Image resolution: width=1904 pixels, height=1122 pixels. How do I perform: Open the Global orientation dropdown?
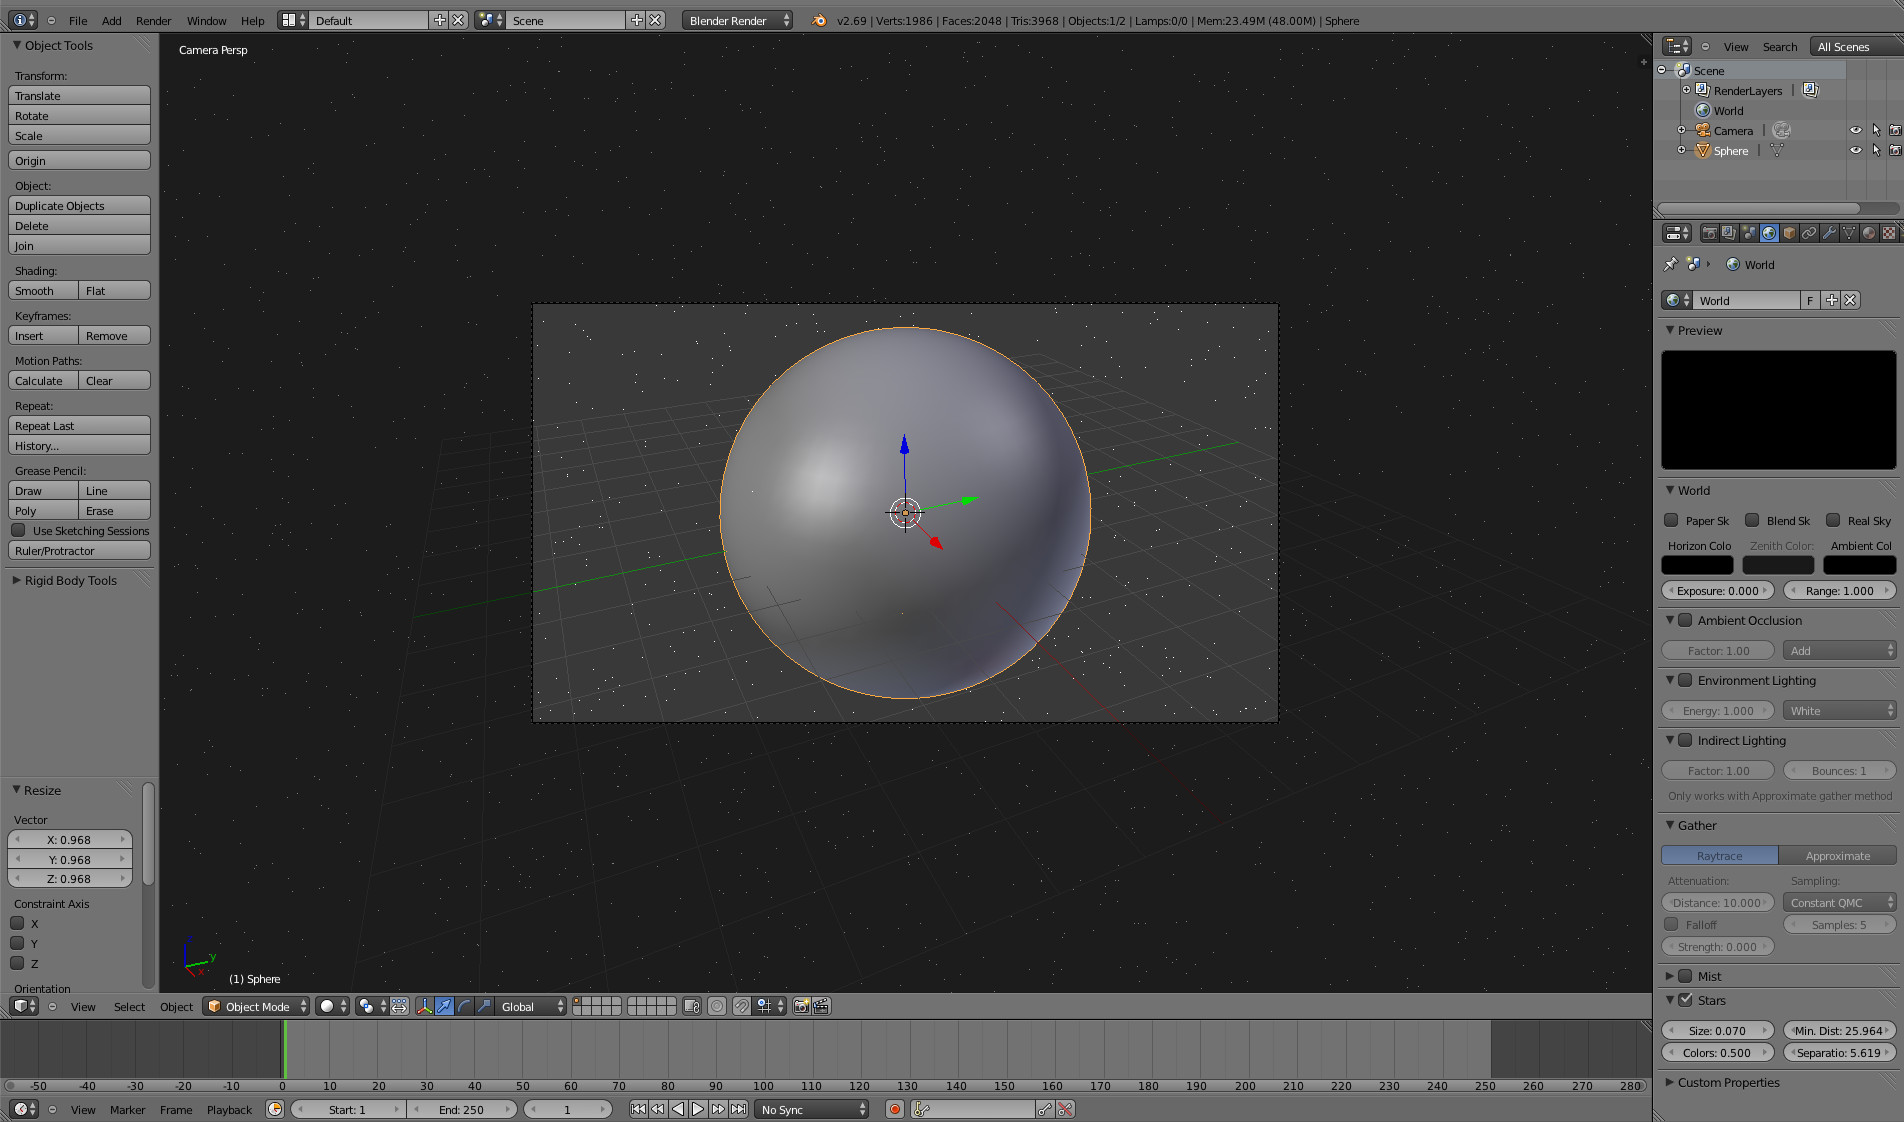tap(531, 1006)
